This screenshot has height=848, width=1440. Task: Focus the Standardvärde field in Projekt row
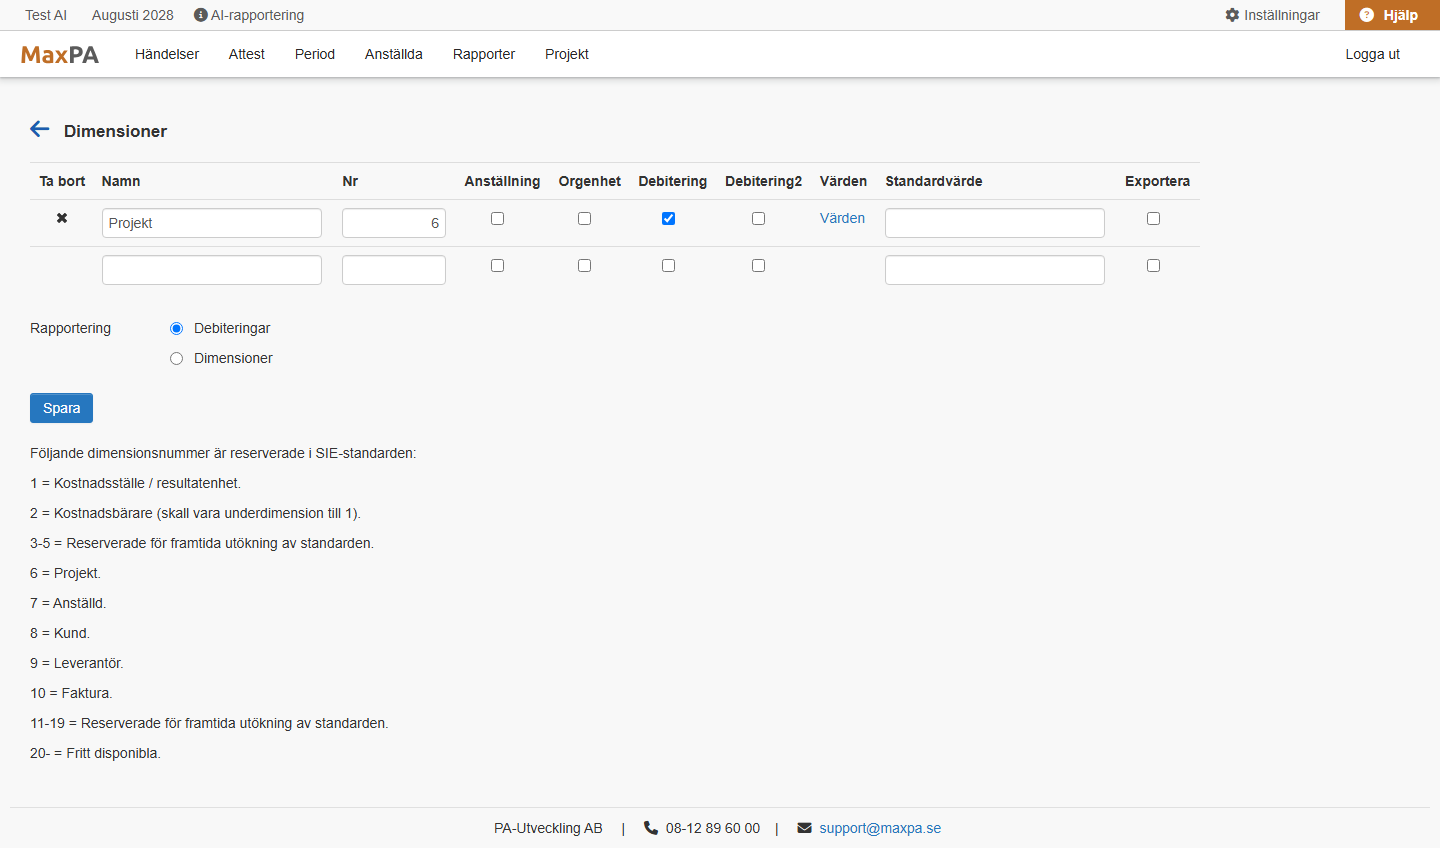coord(995,223)
